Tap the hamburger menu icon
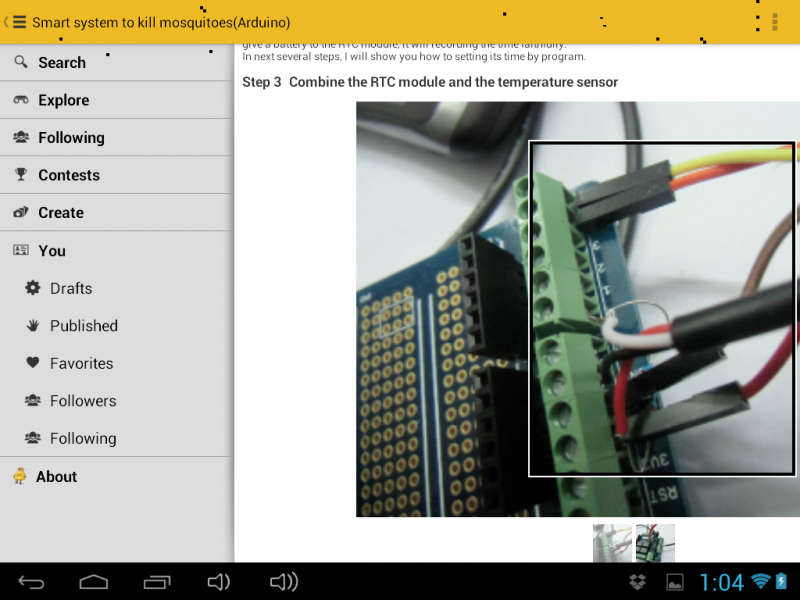Screen dimensions: 800x600 (x=19, y=22)
